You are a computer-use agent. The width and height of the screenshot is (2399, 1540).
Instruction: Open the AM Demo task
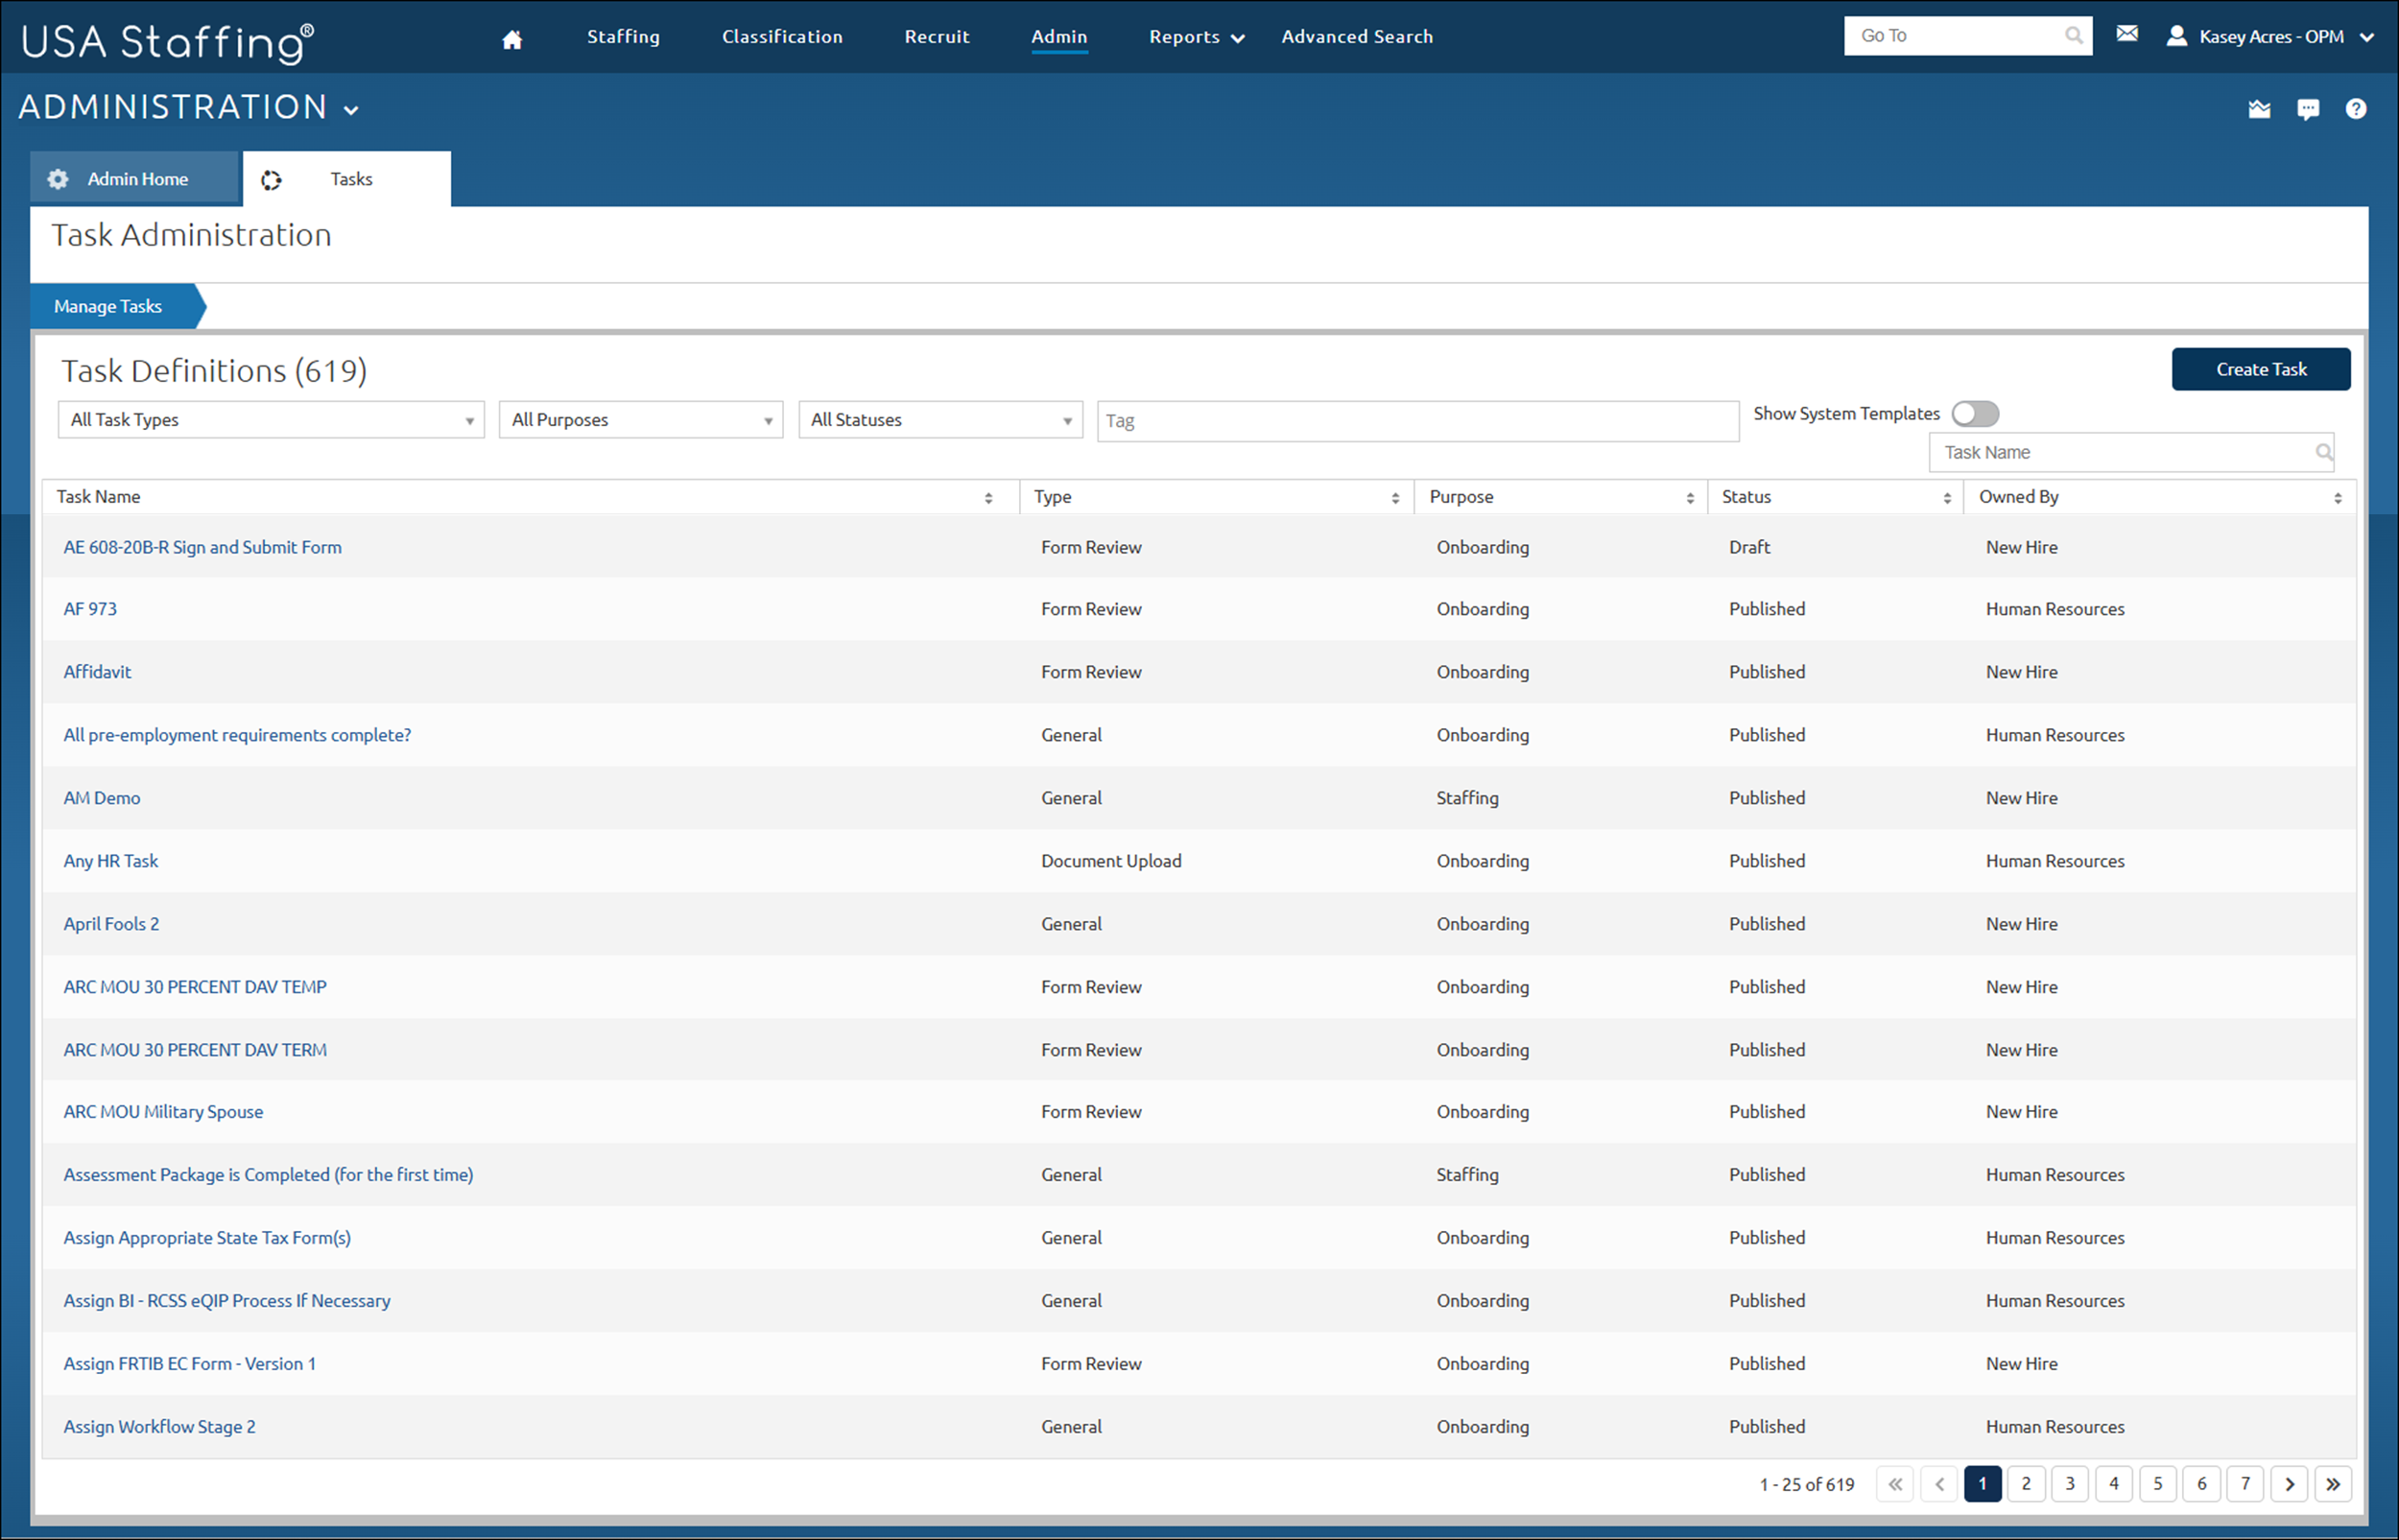click(102, 798)
